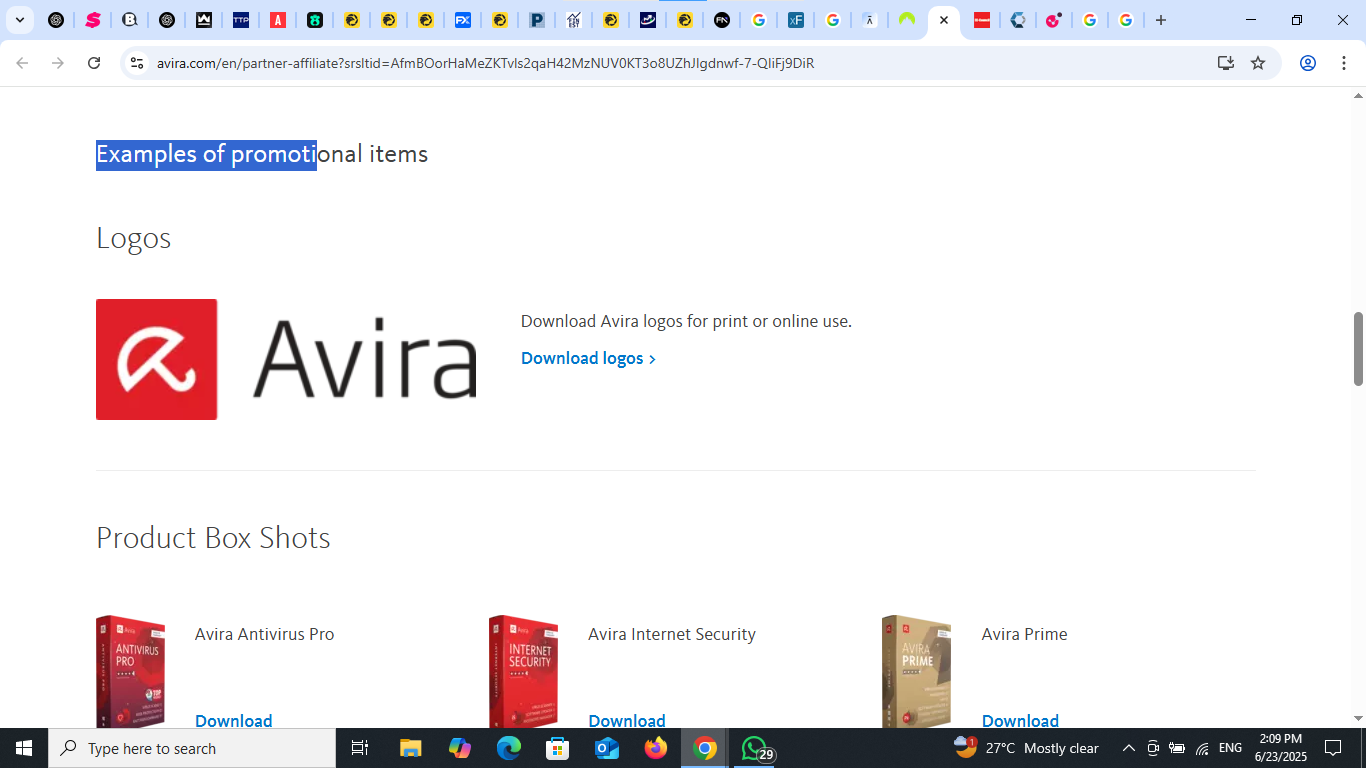The height and width of the screenshot is (768, 1366).
Task: Switch to the blue P favicon tab
Action: coord(537,20)
